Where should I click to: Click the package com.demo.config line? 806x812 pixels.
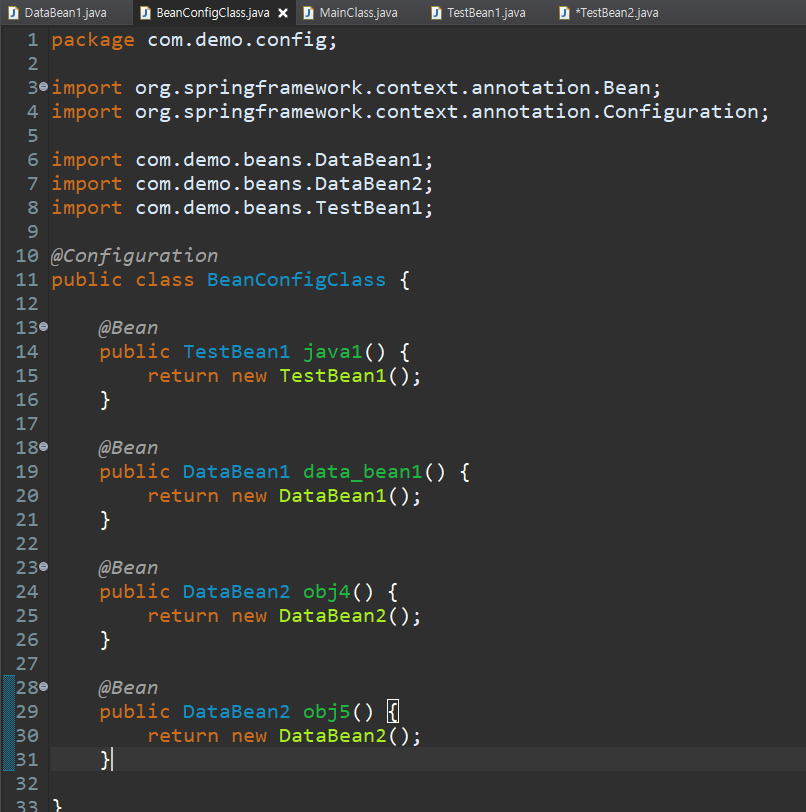point(194,40)
